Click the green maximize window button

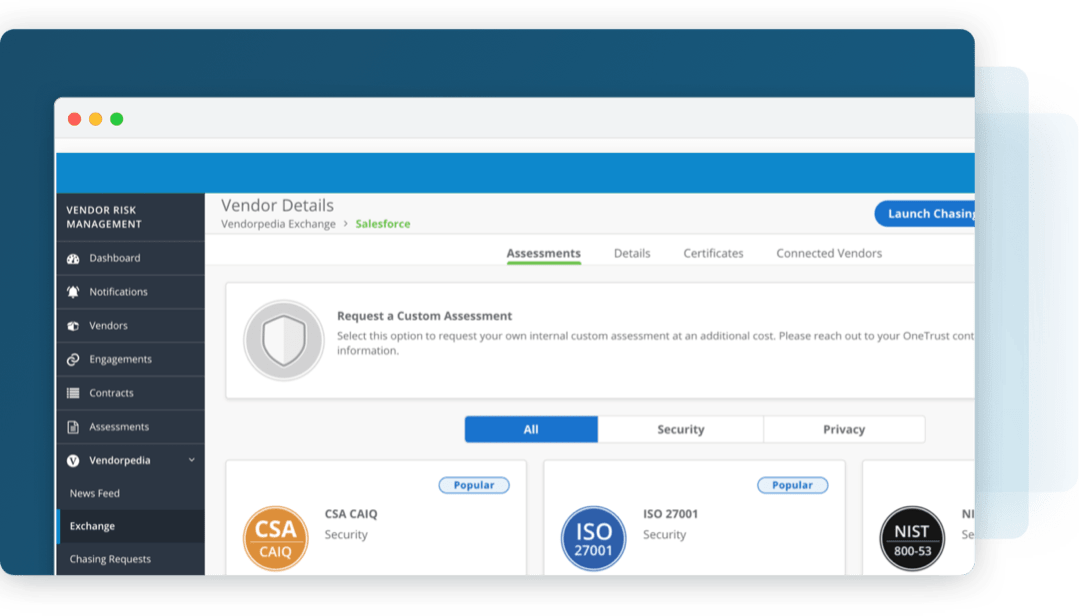coord(117,119)
